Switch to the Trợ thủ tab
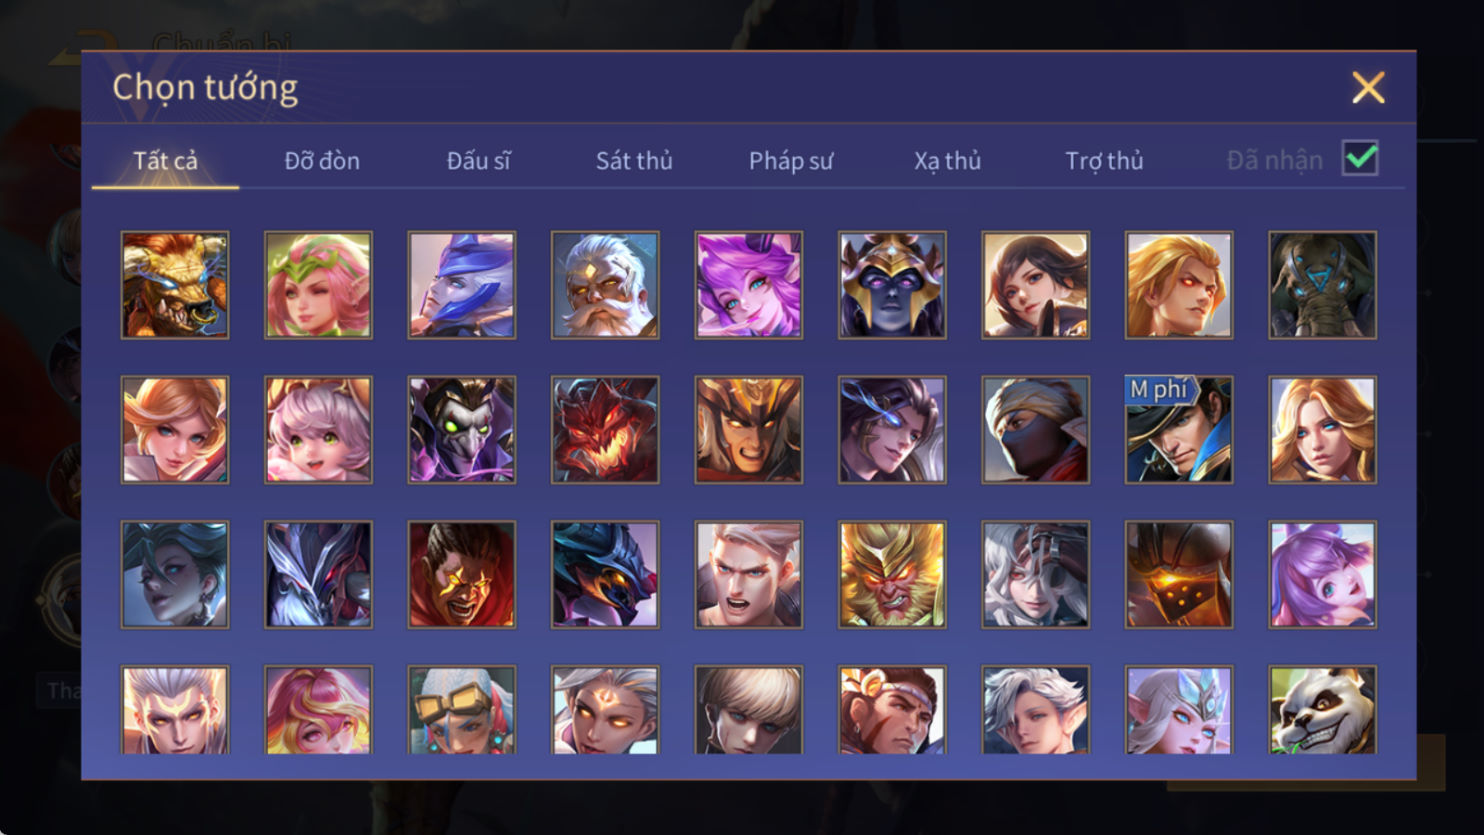 1104,160
